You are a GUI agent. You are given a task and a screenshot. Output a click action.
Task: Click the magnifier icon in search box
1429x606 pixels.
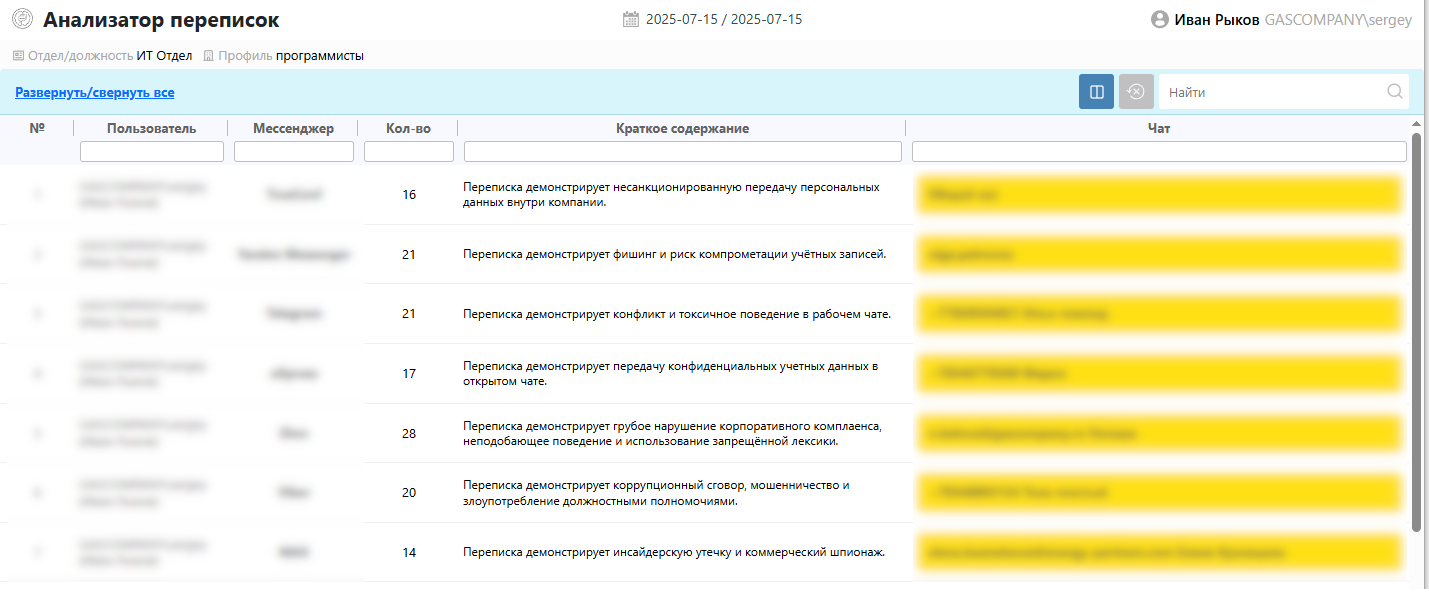[1394, 92]
